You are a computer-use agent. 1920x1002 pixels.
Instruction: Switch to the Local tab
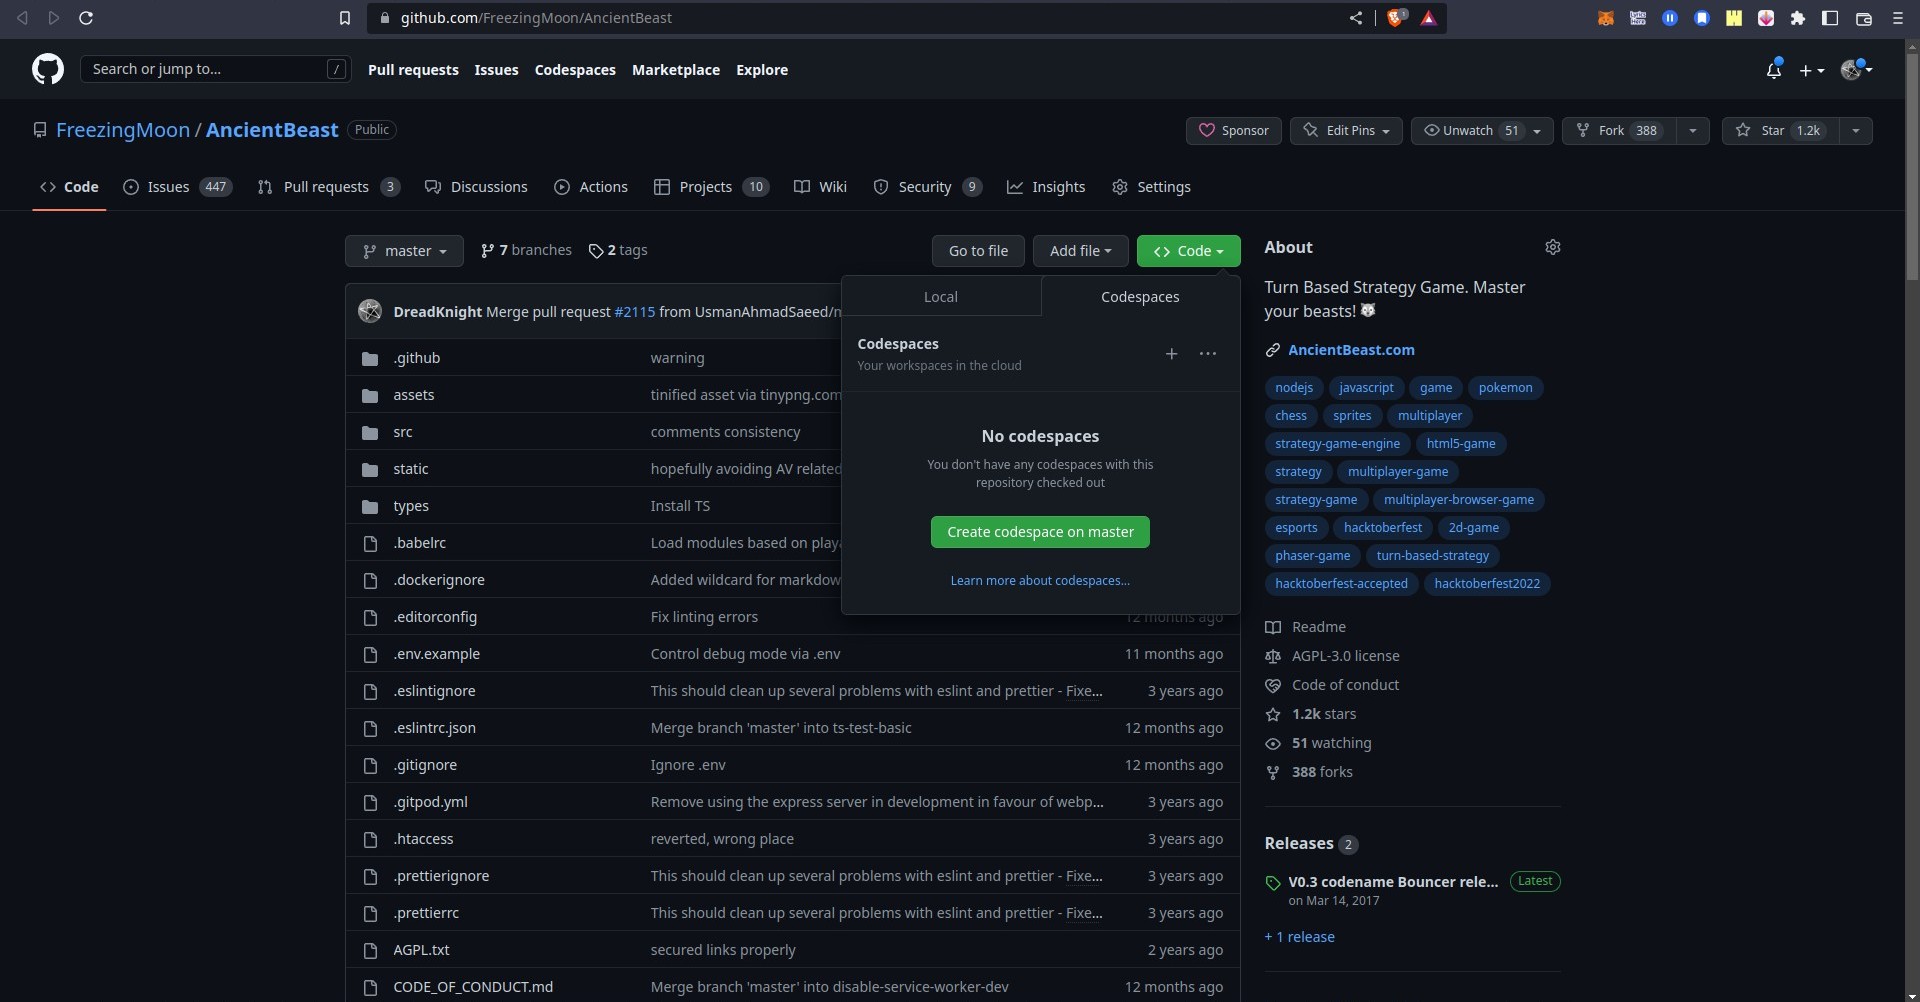click(940, 296)
